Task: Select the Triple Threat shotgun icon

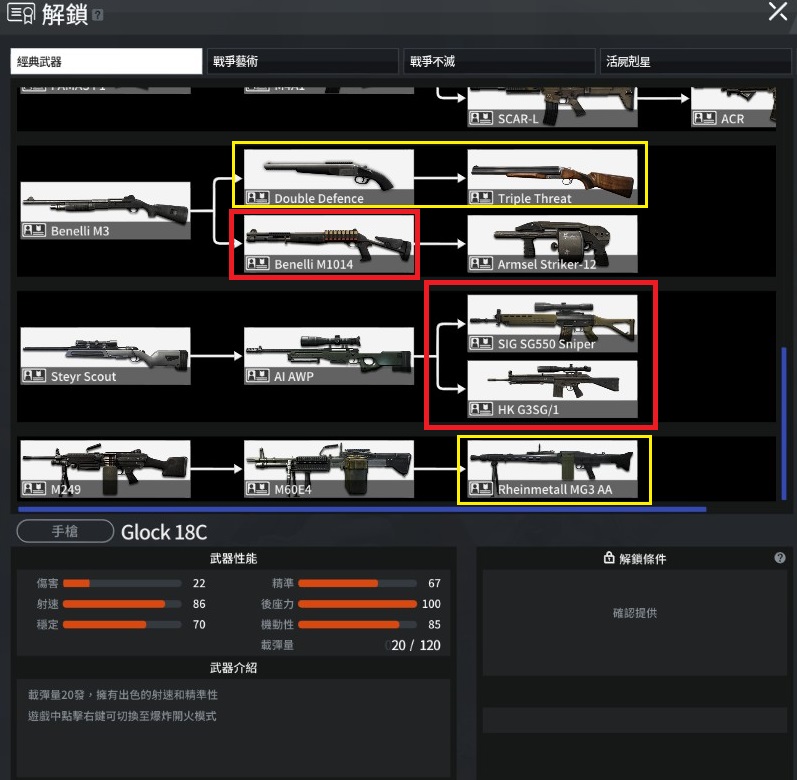Action: 552,178
